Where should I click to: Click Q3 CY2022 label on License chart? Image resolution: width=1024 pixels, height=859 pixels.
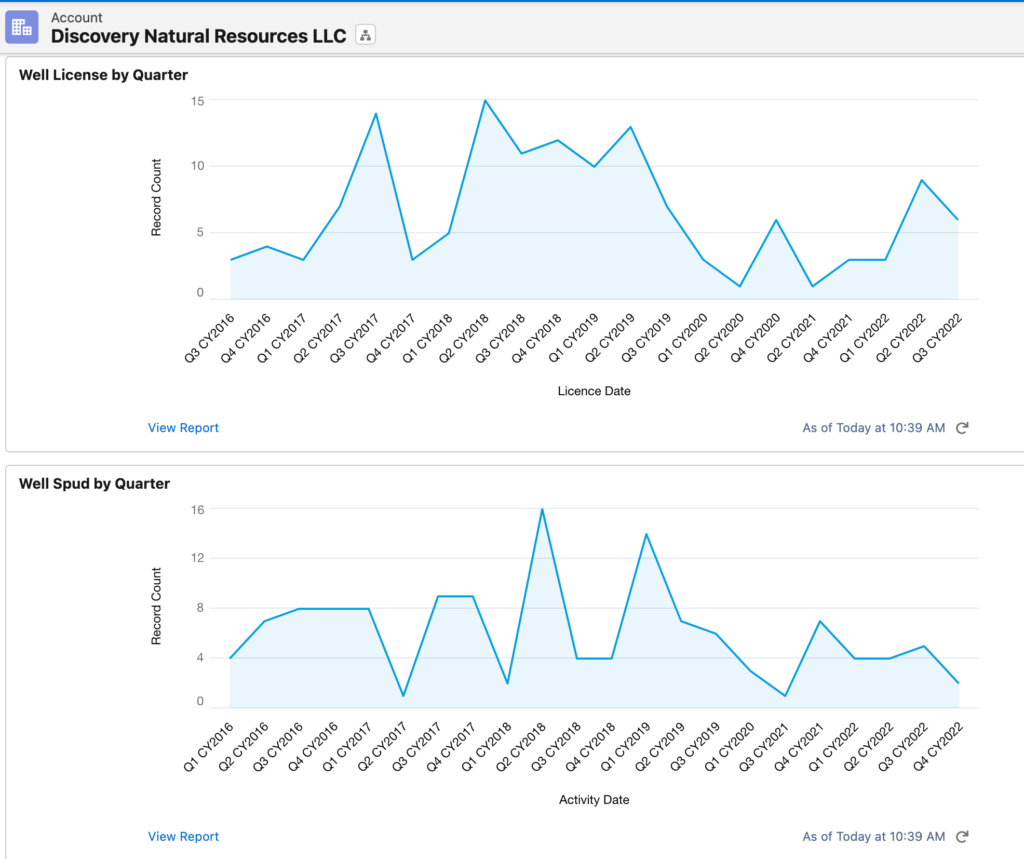[937, 338]
